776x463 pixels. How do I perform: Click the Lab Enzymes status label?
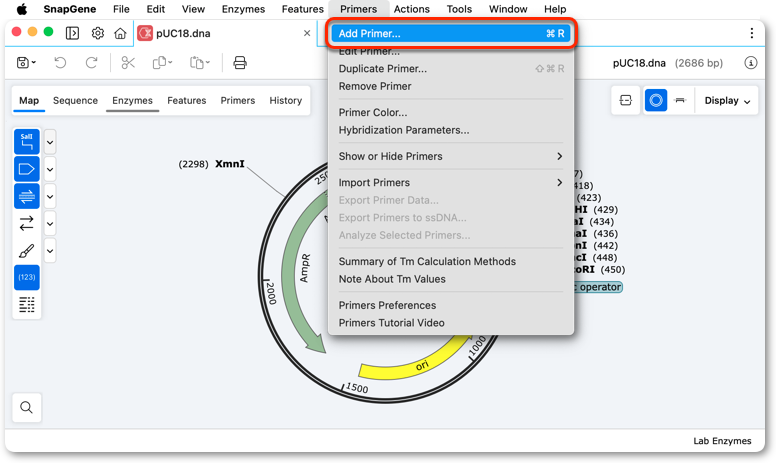point(722,441)
